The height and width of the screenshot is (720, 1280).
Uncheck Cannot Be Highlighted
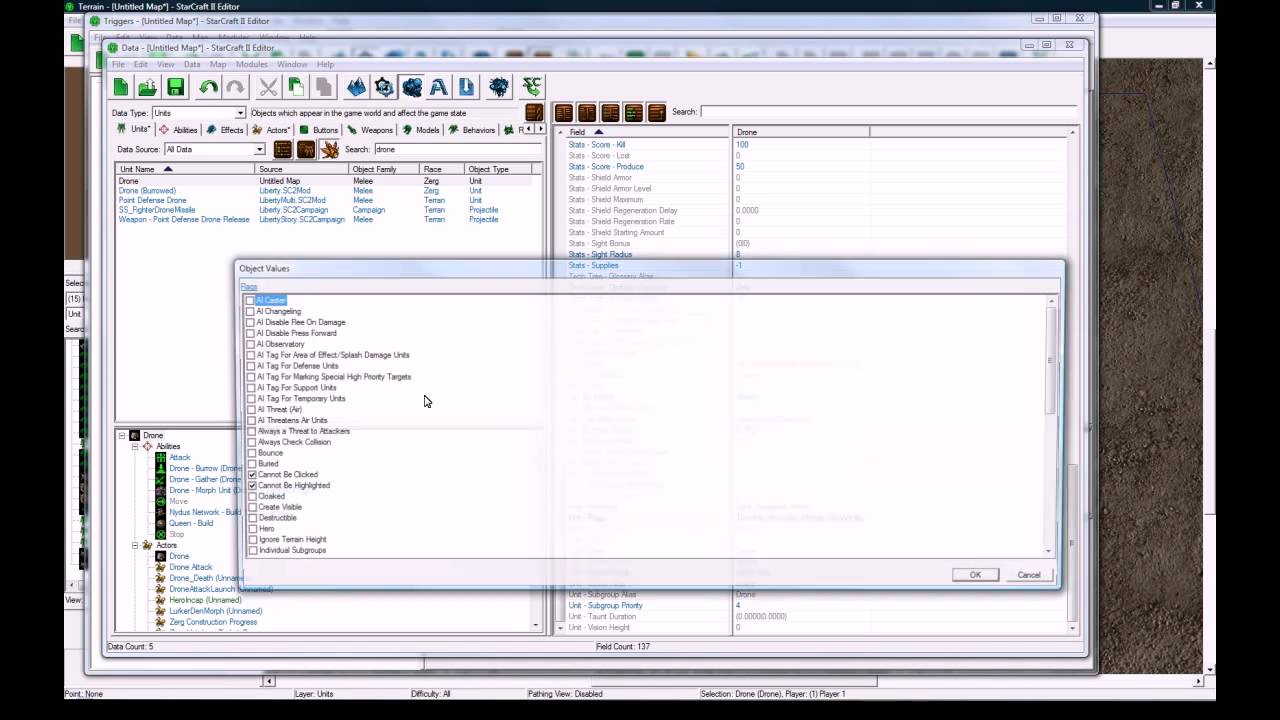coord(252,485)
